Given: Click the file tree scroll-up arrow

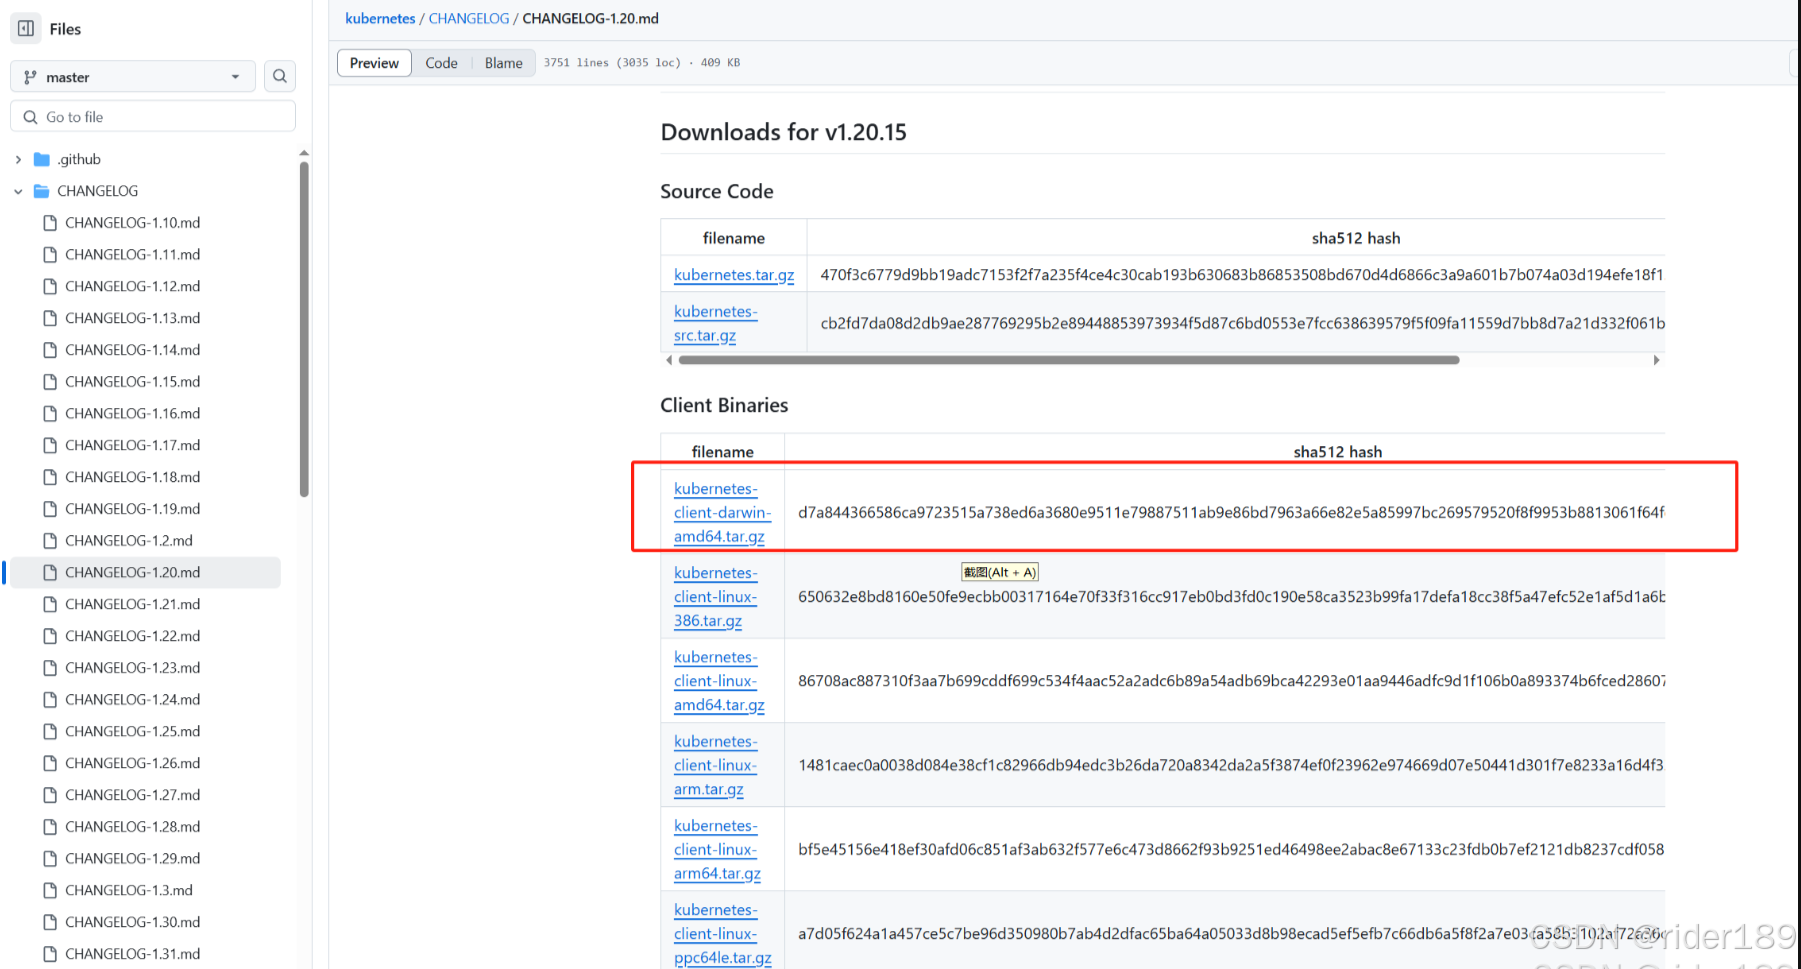Looking at the screenshot, I should (x=304, y=153).
